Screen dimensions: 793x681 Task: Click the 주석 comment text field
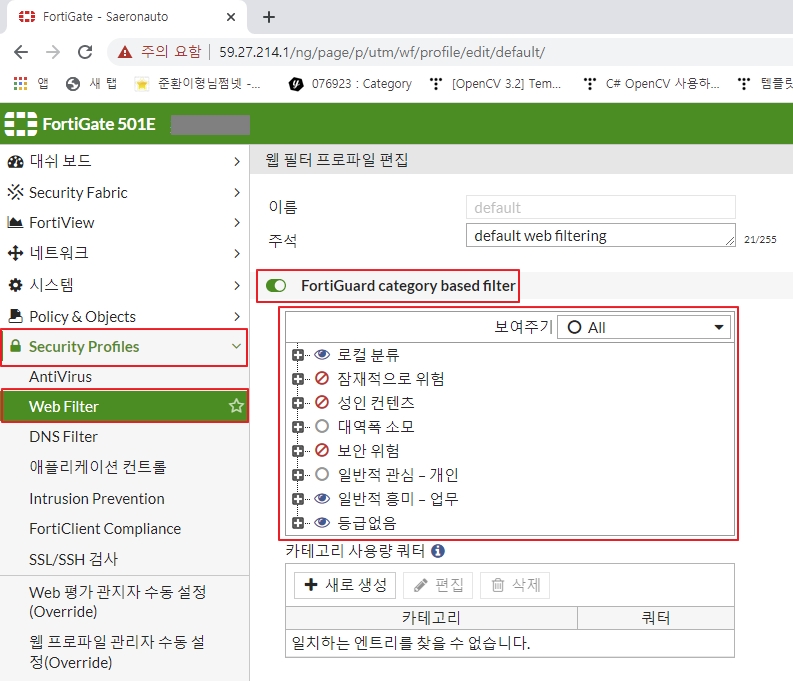(601, 236)
